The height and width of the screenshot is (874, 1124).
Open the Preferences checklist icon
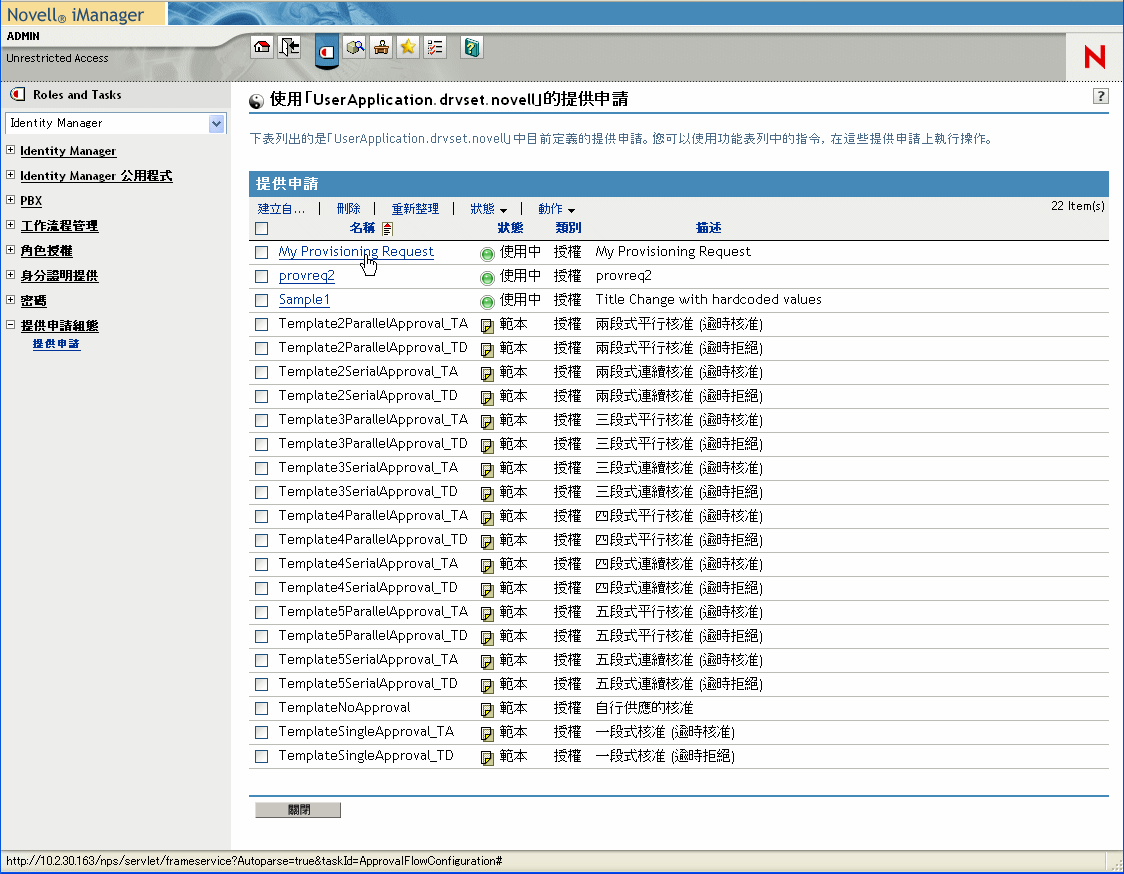[434, 47]
